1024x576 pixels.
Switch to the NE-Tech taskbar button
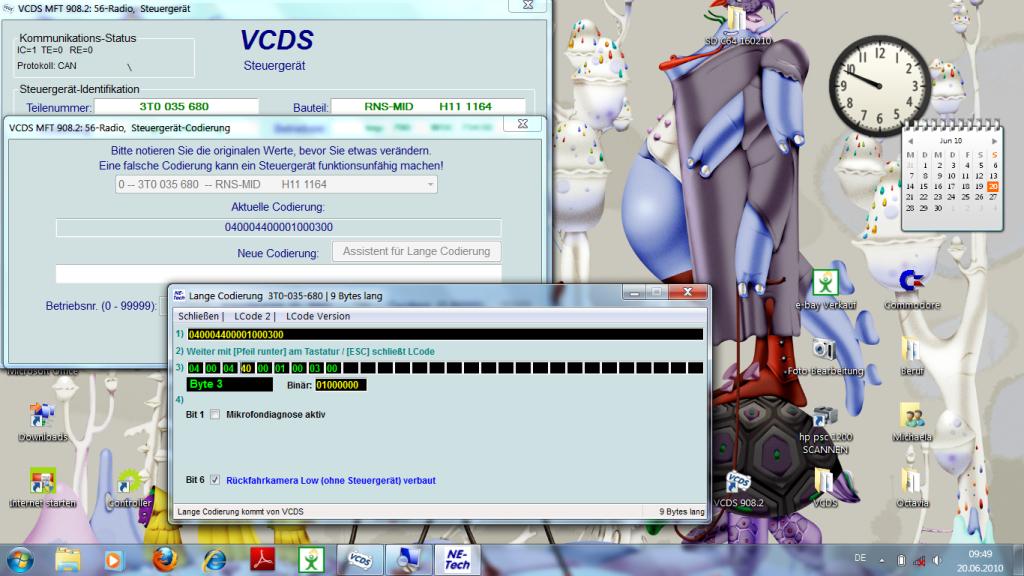[x=456, y=560]
